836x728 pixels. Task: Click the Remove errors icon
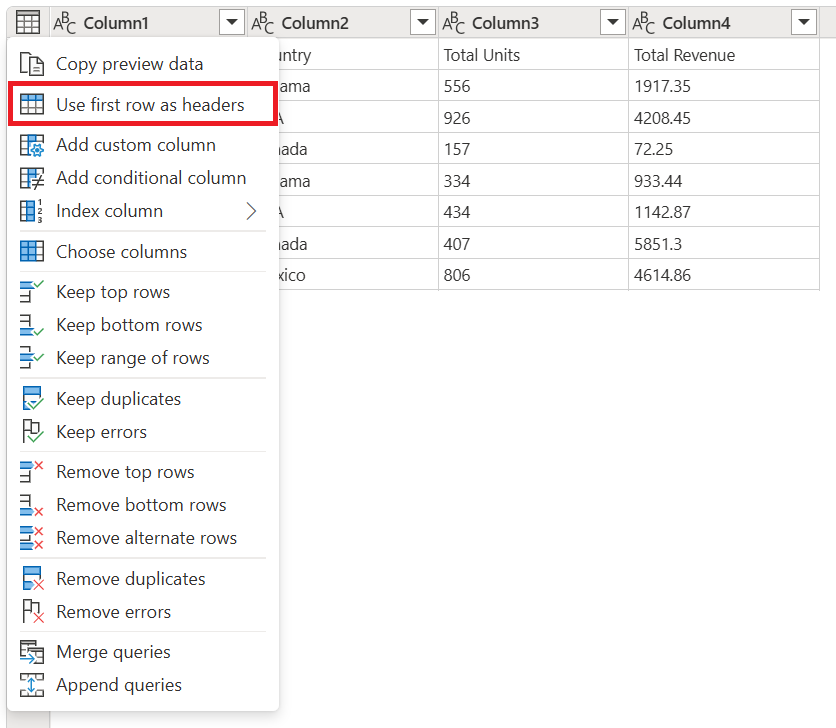coord(31,611)
